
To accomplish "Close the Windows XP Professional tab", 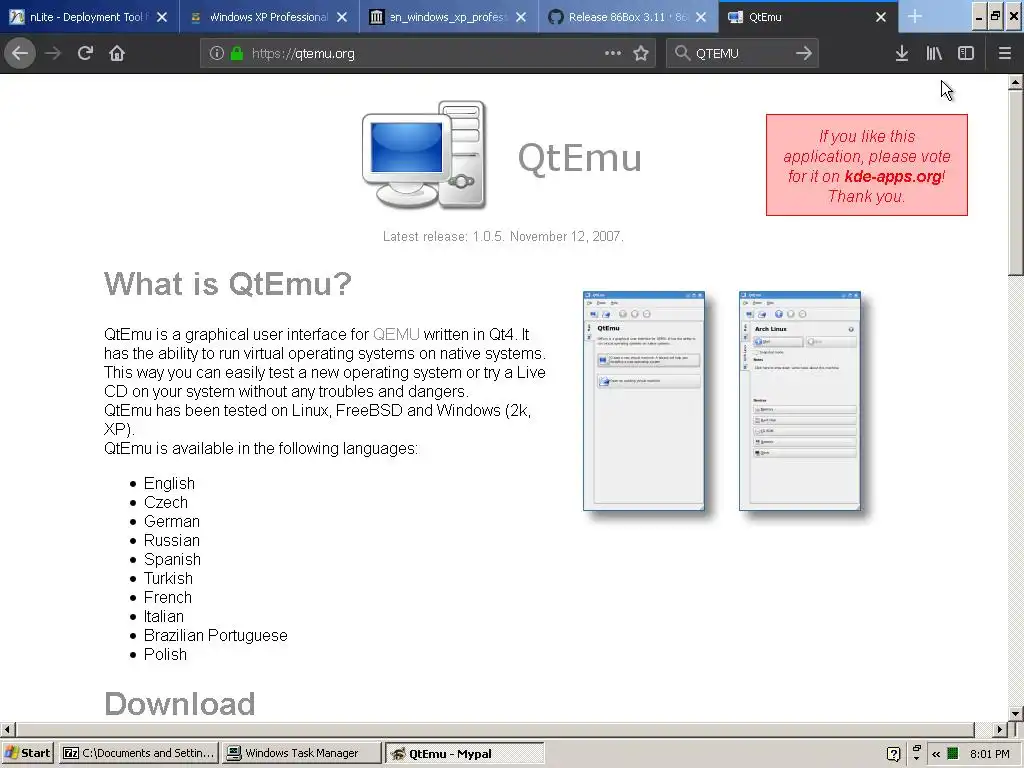I will [342, 17].
